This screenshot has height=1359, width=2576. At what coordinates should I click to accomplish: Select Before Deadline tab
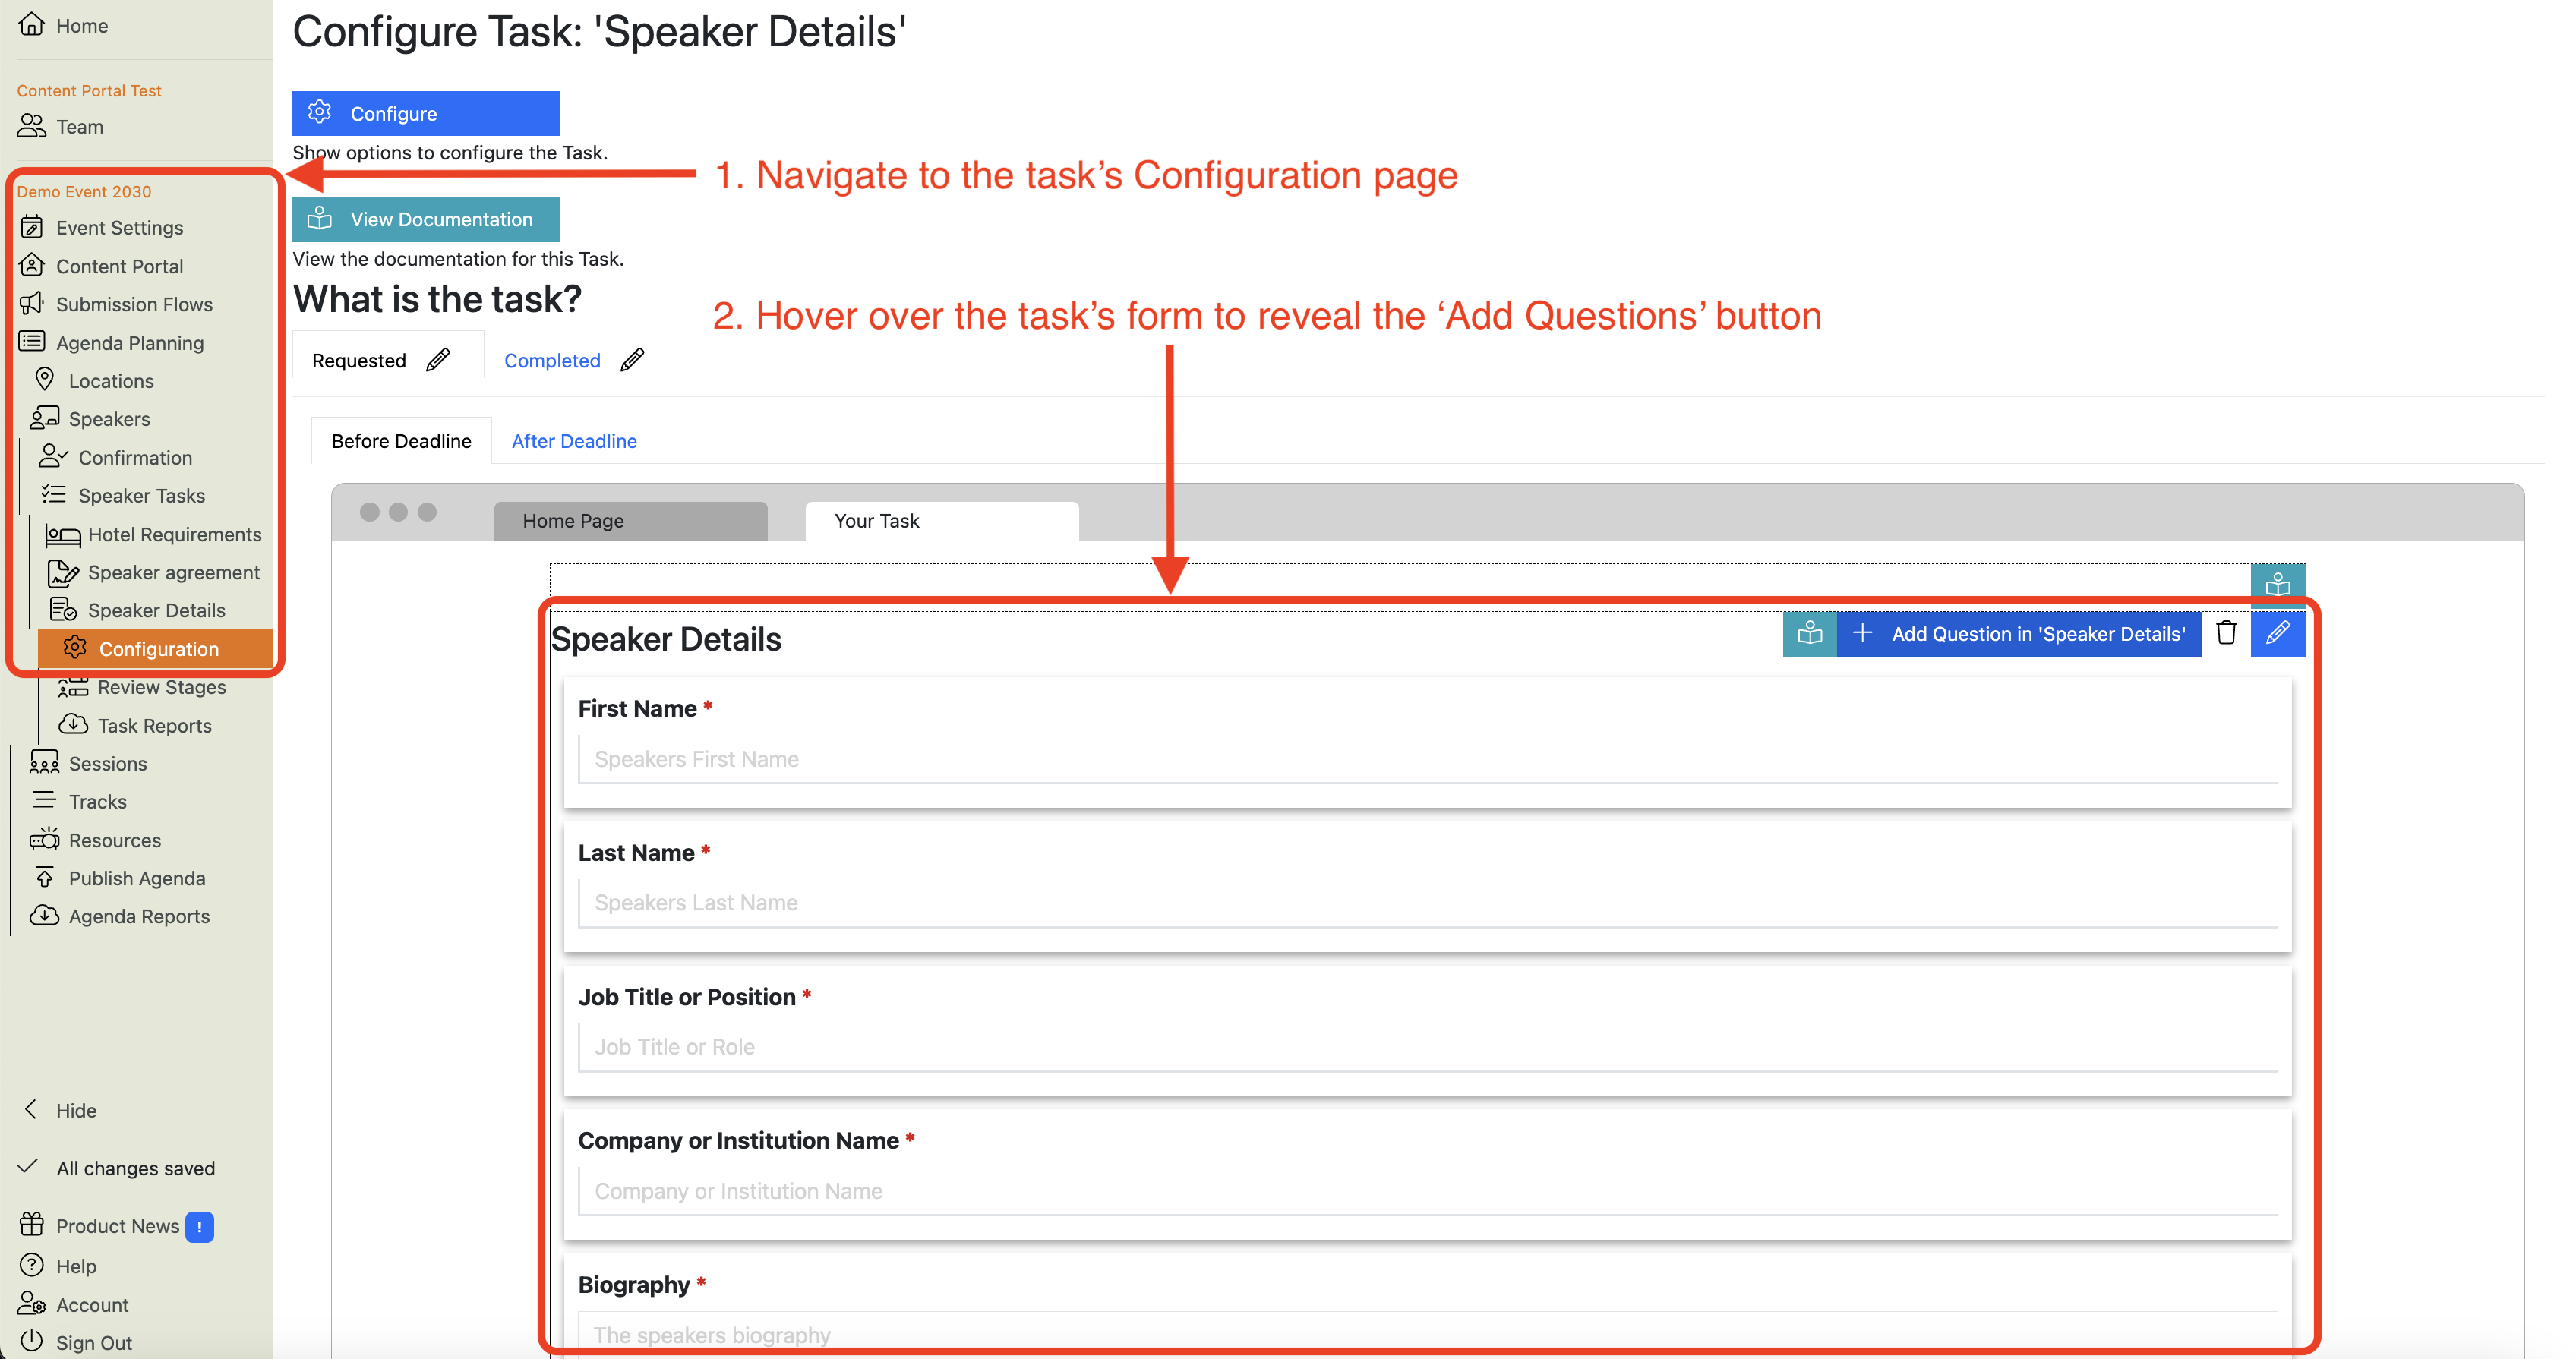[401, 441]
